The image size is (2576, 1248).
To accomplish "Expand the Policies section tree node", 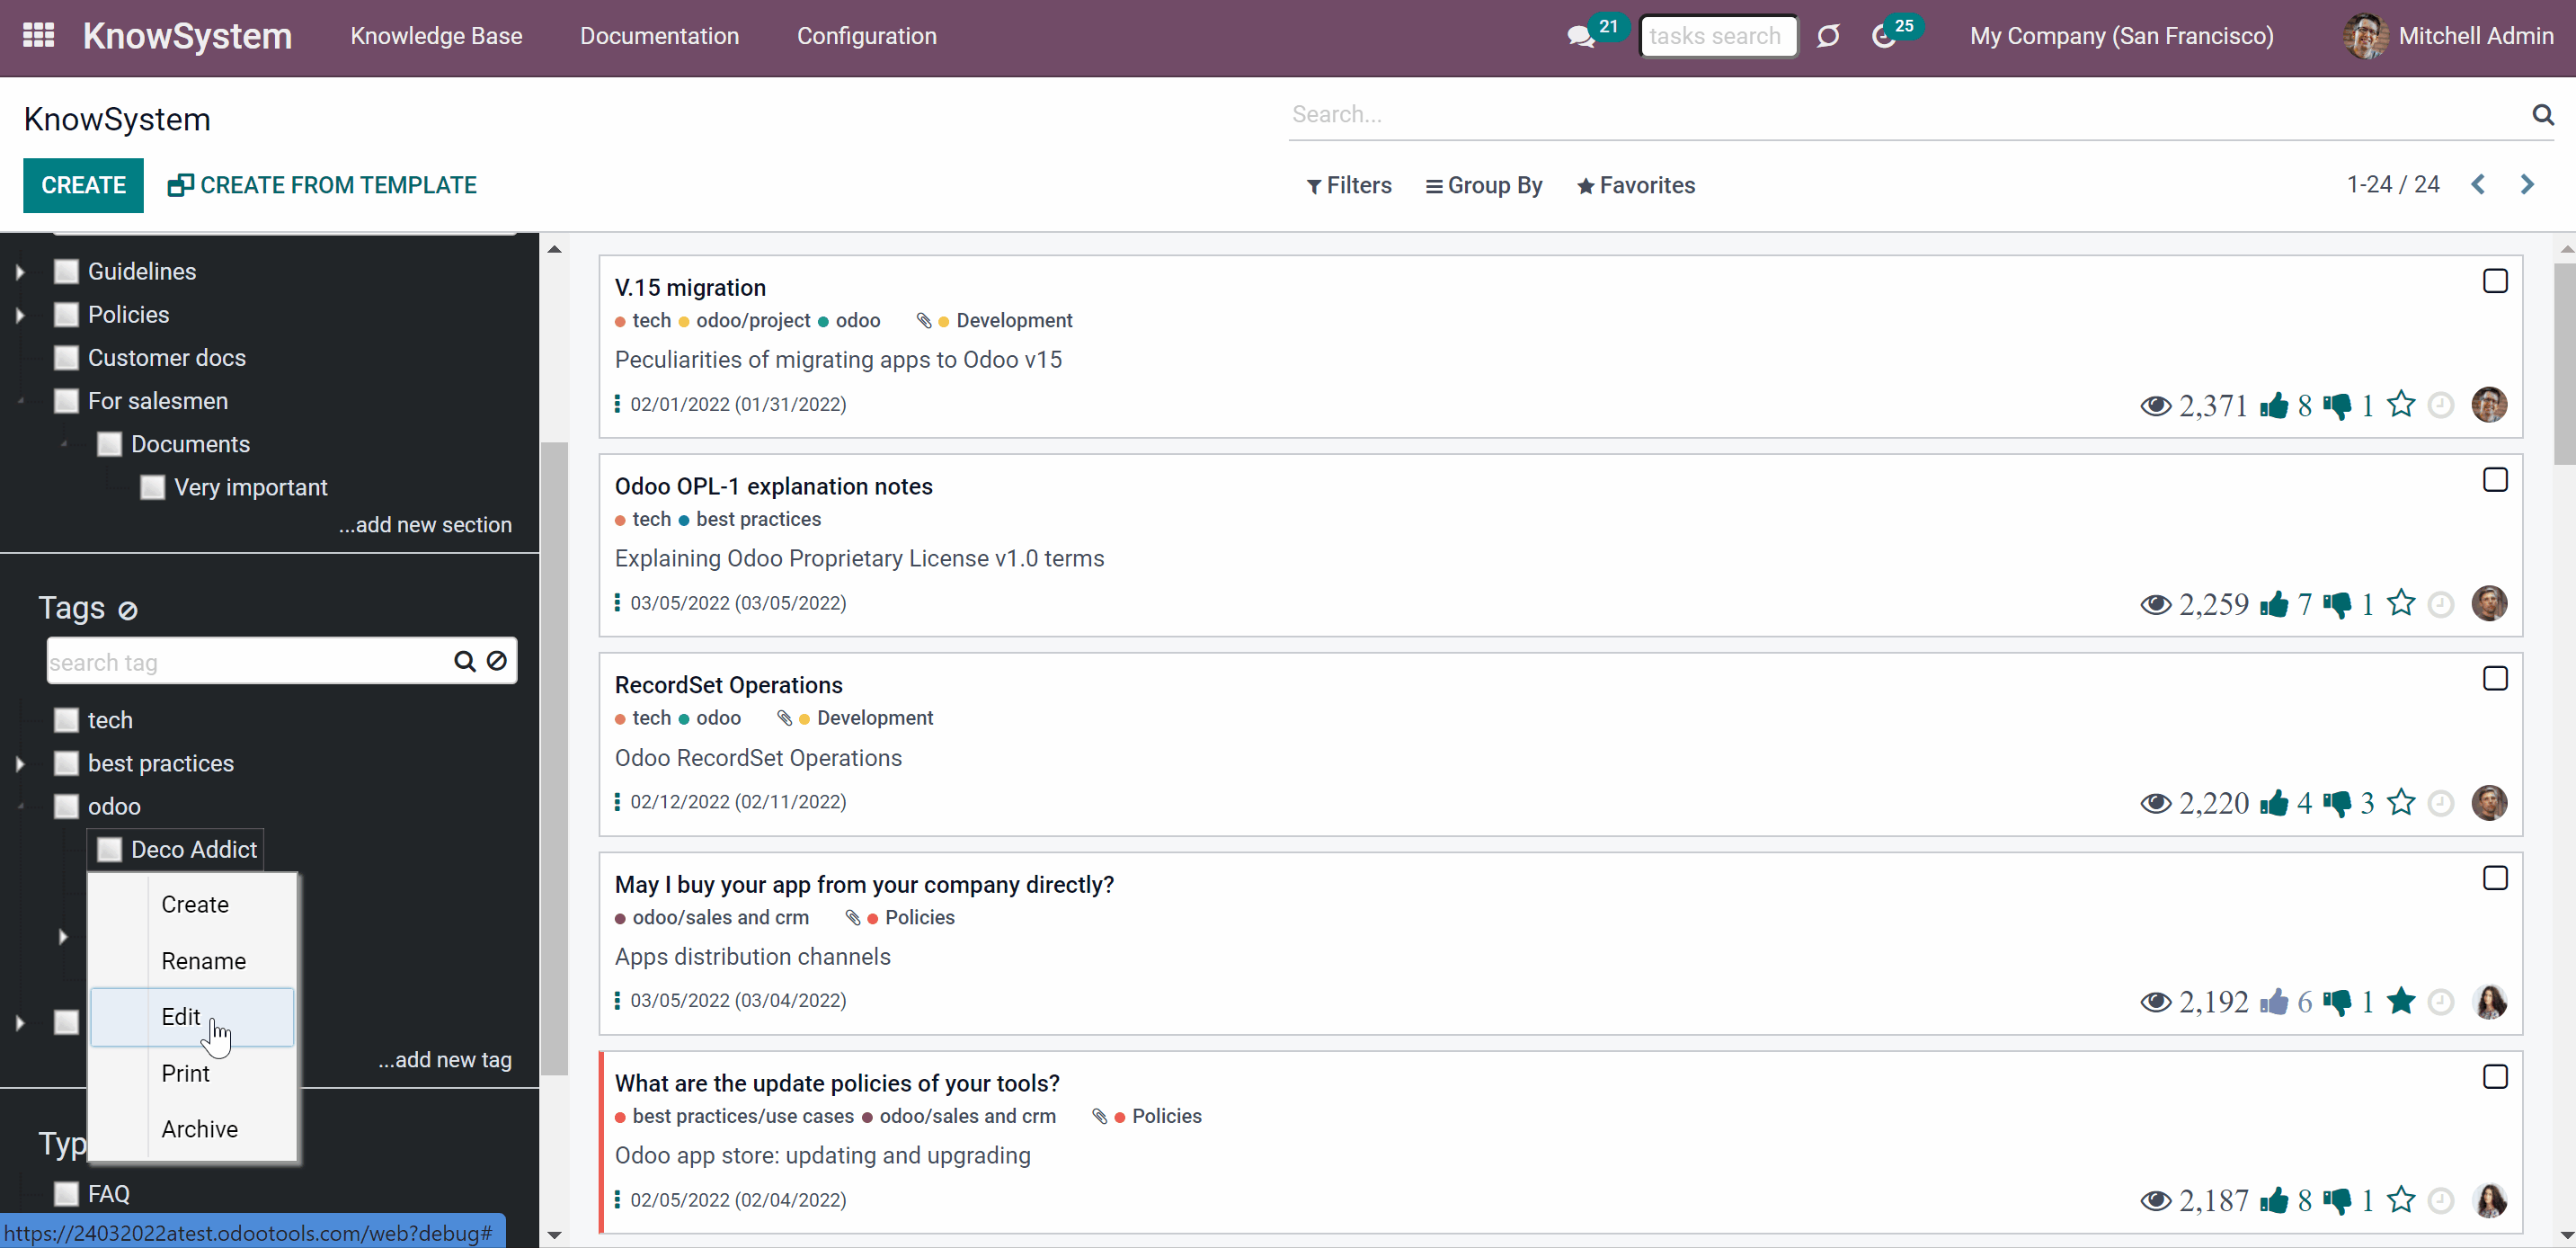I will [20, 315].
